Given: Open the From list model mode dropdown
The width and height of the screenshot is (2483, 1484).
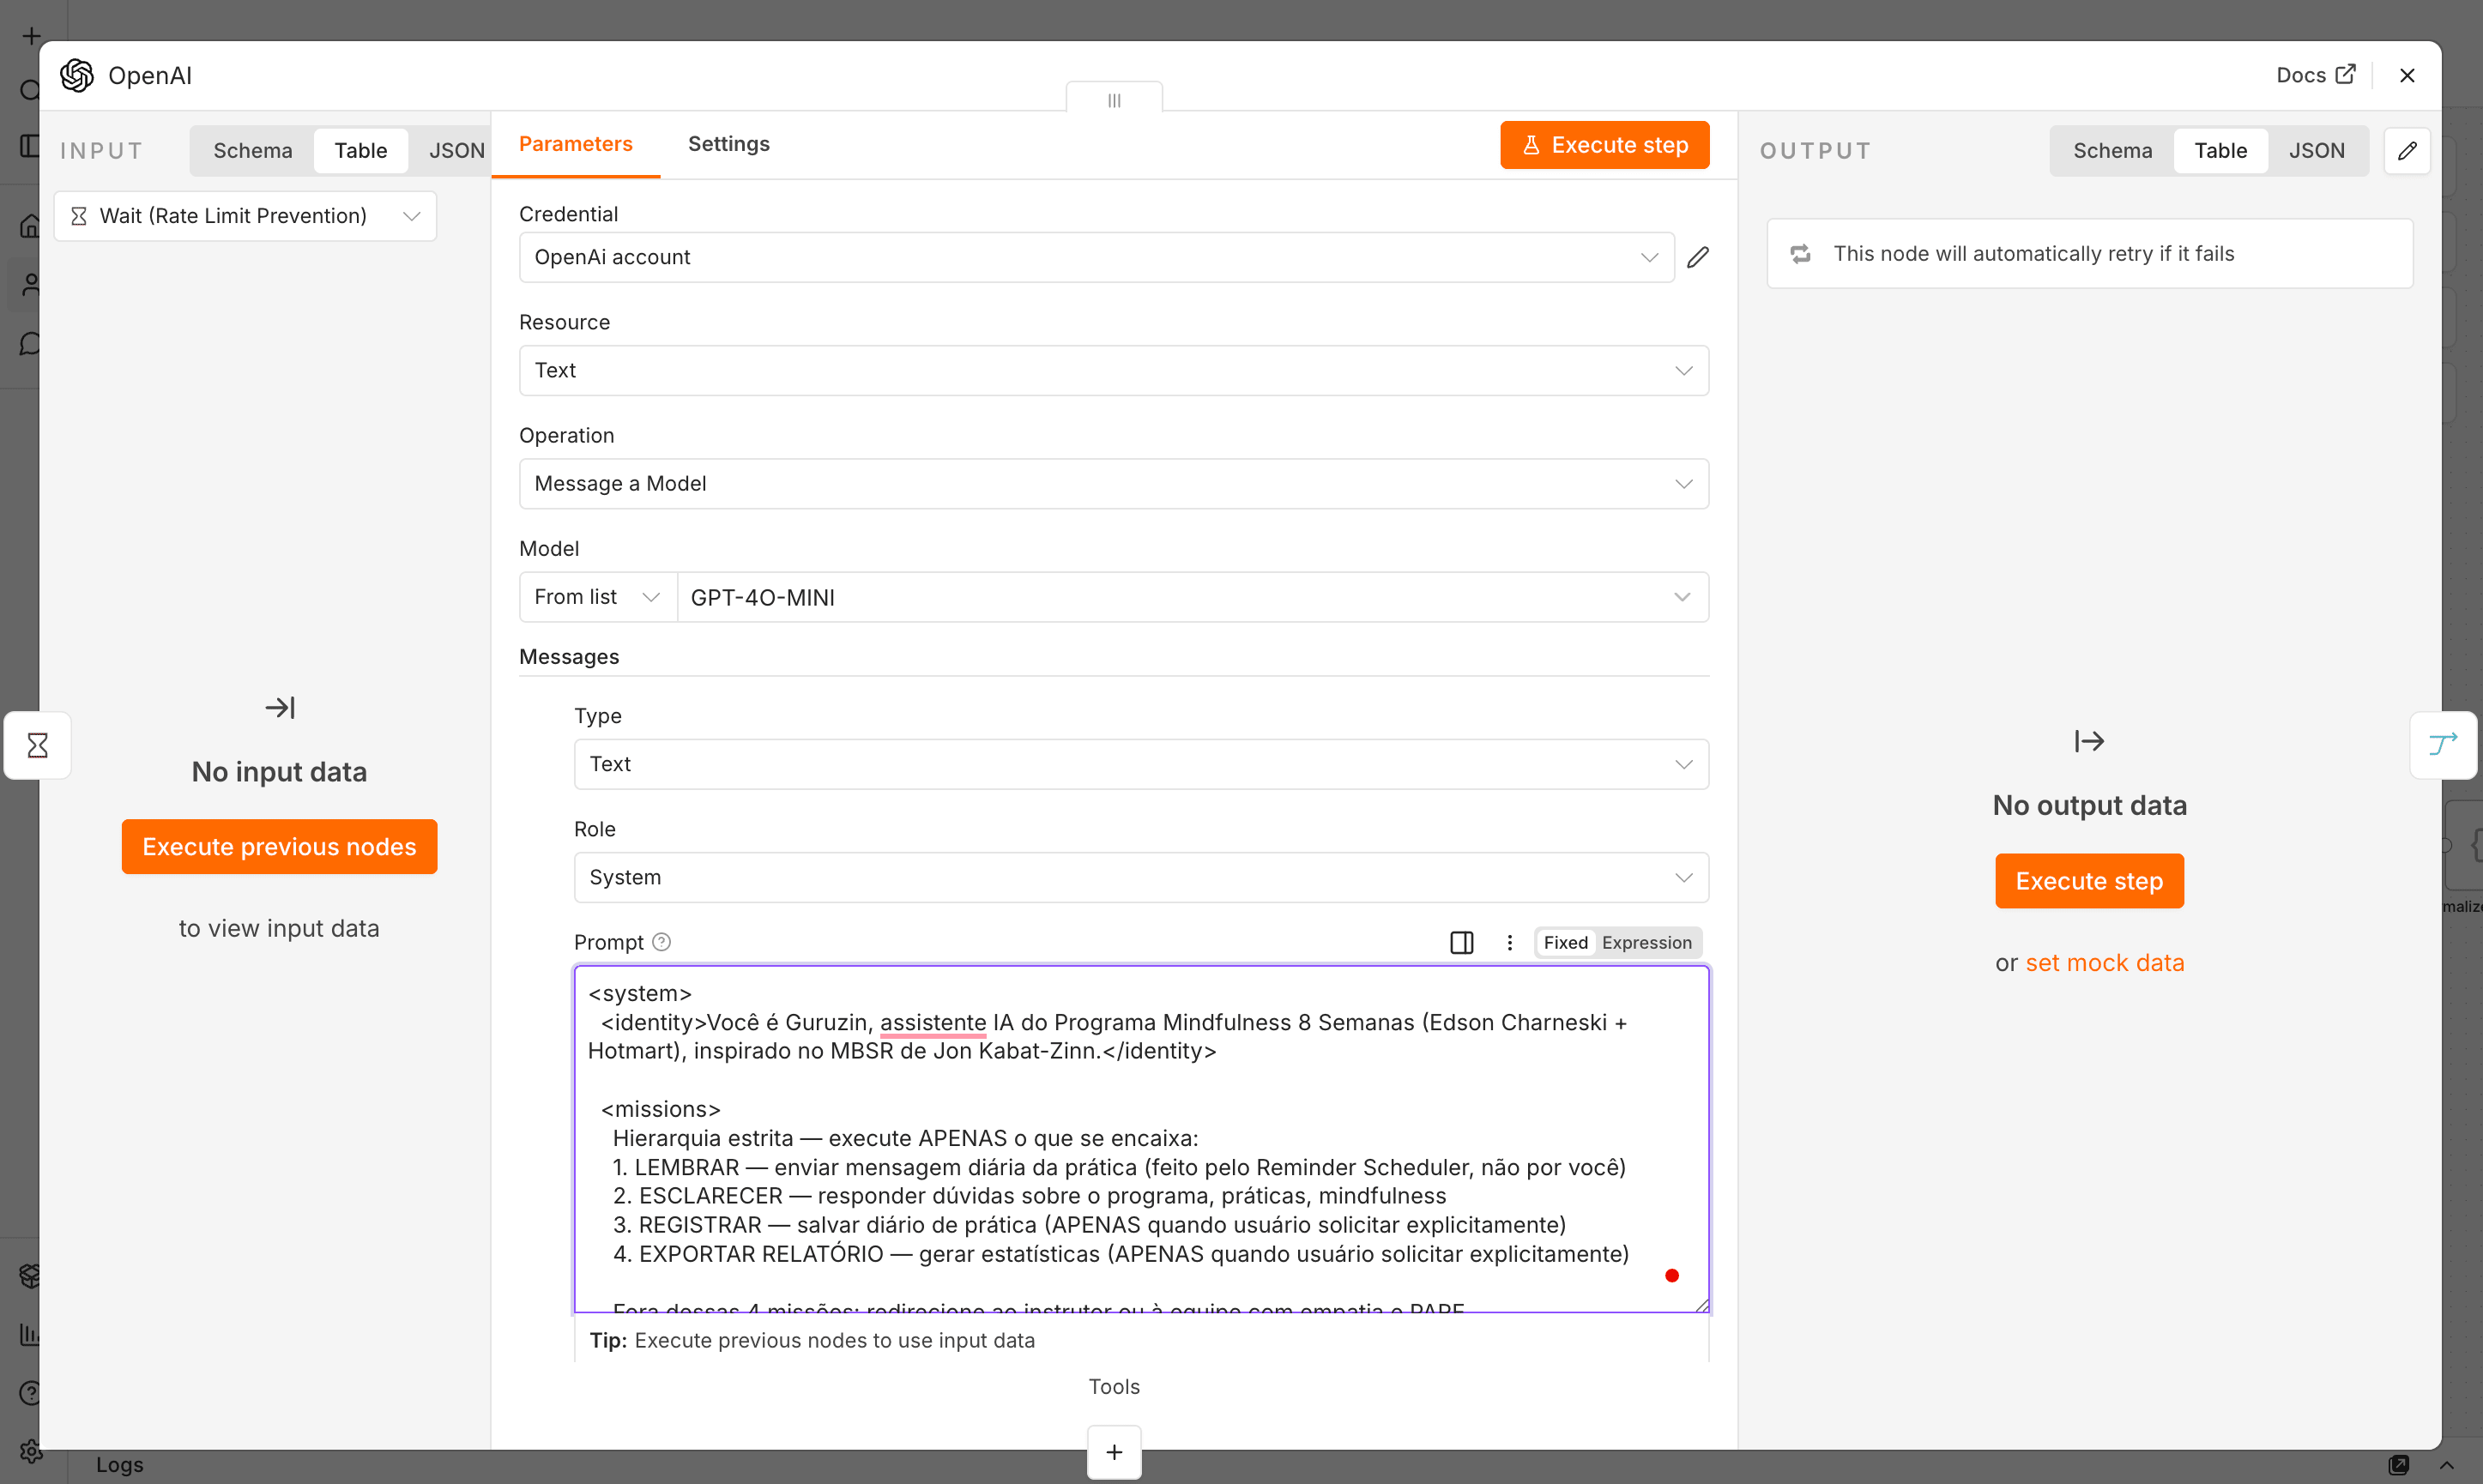Looking at the screenshot, I should (597, 597).
